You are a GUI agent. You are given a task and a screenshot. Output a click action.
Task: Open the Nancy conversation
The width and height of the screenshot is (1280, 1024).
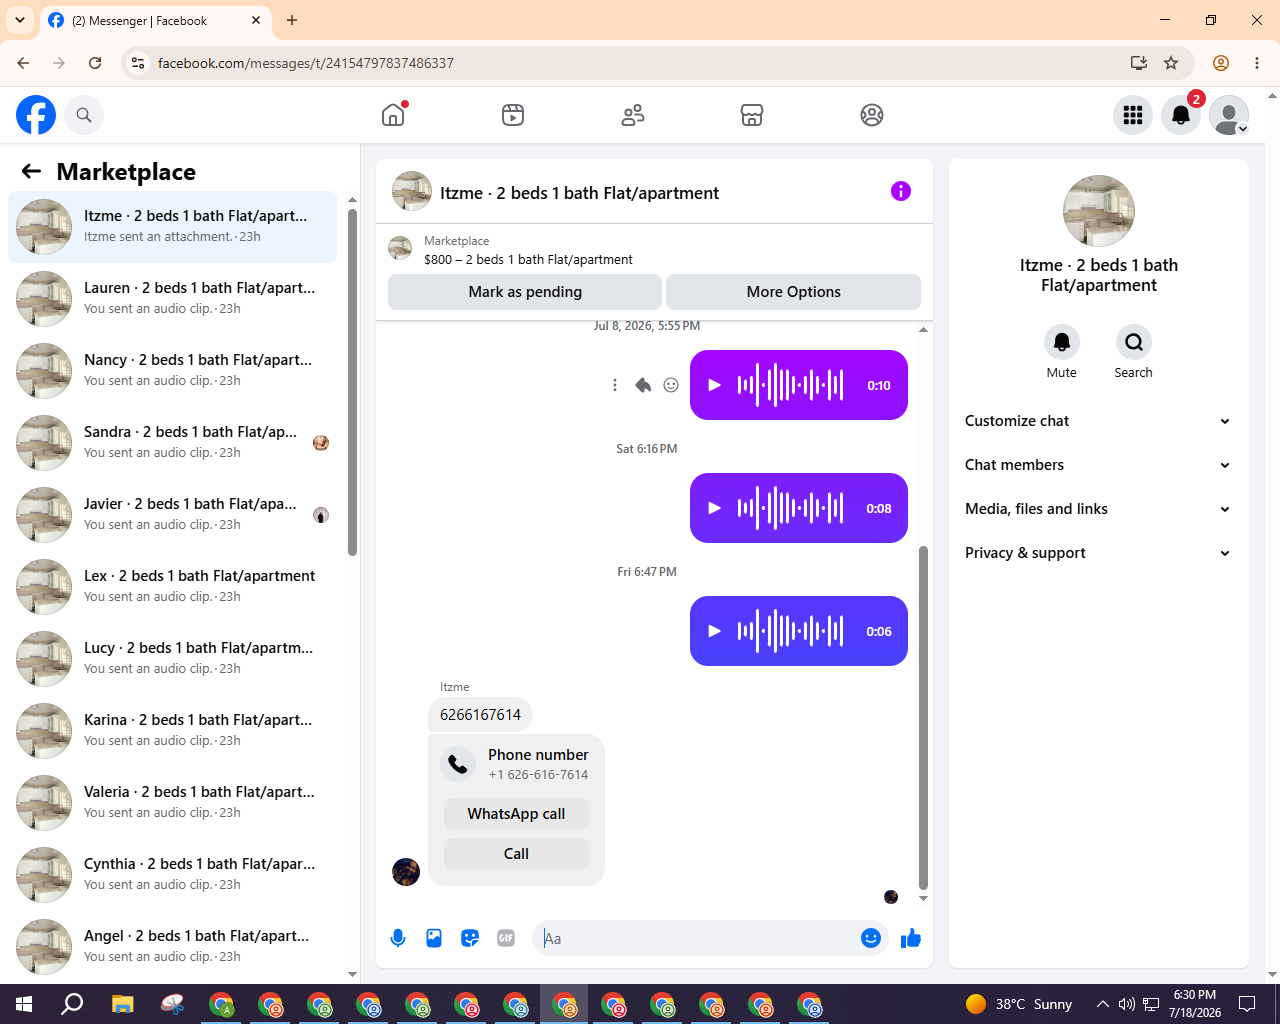pos(173,371)
